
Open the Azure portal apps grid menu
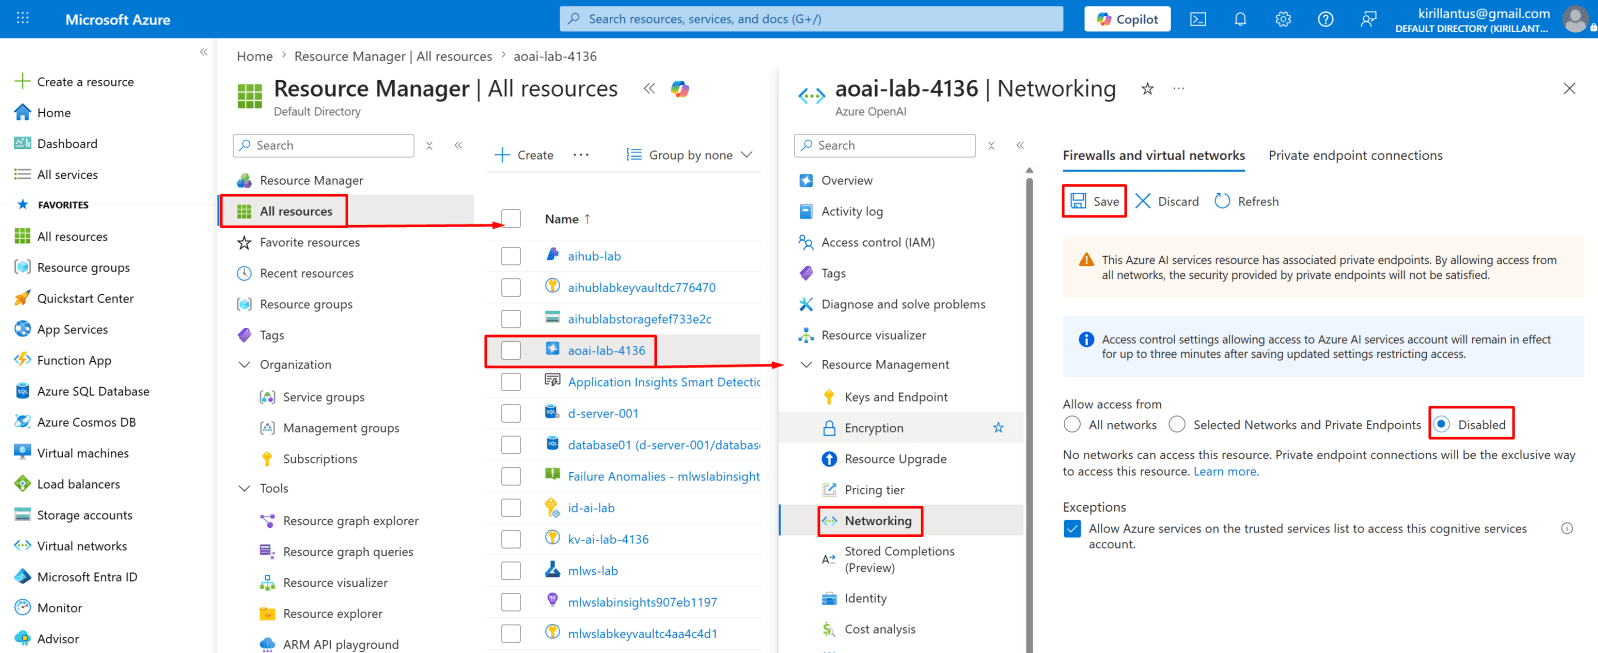point(23,19)
